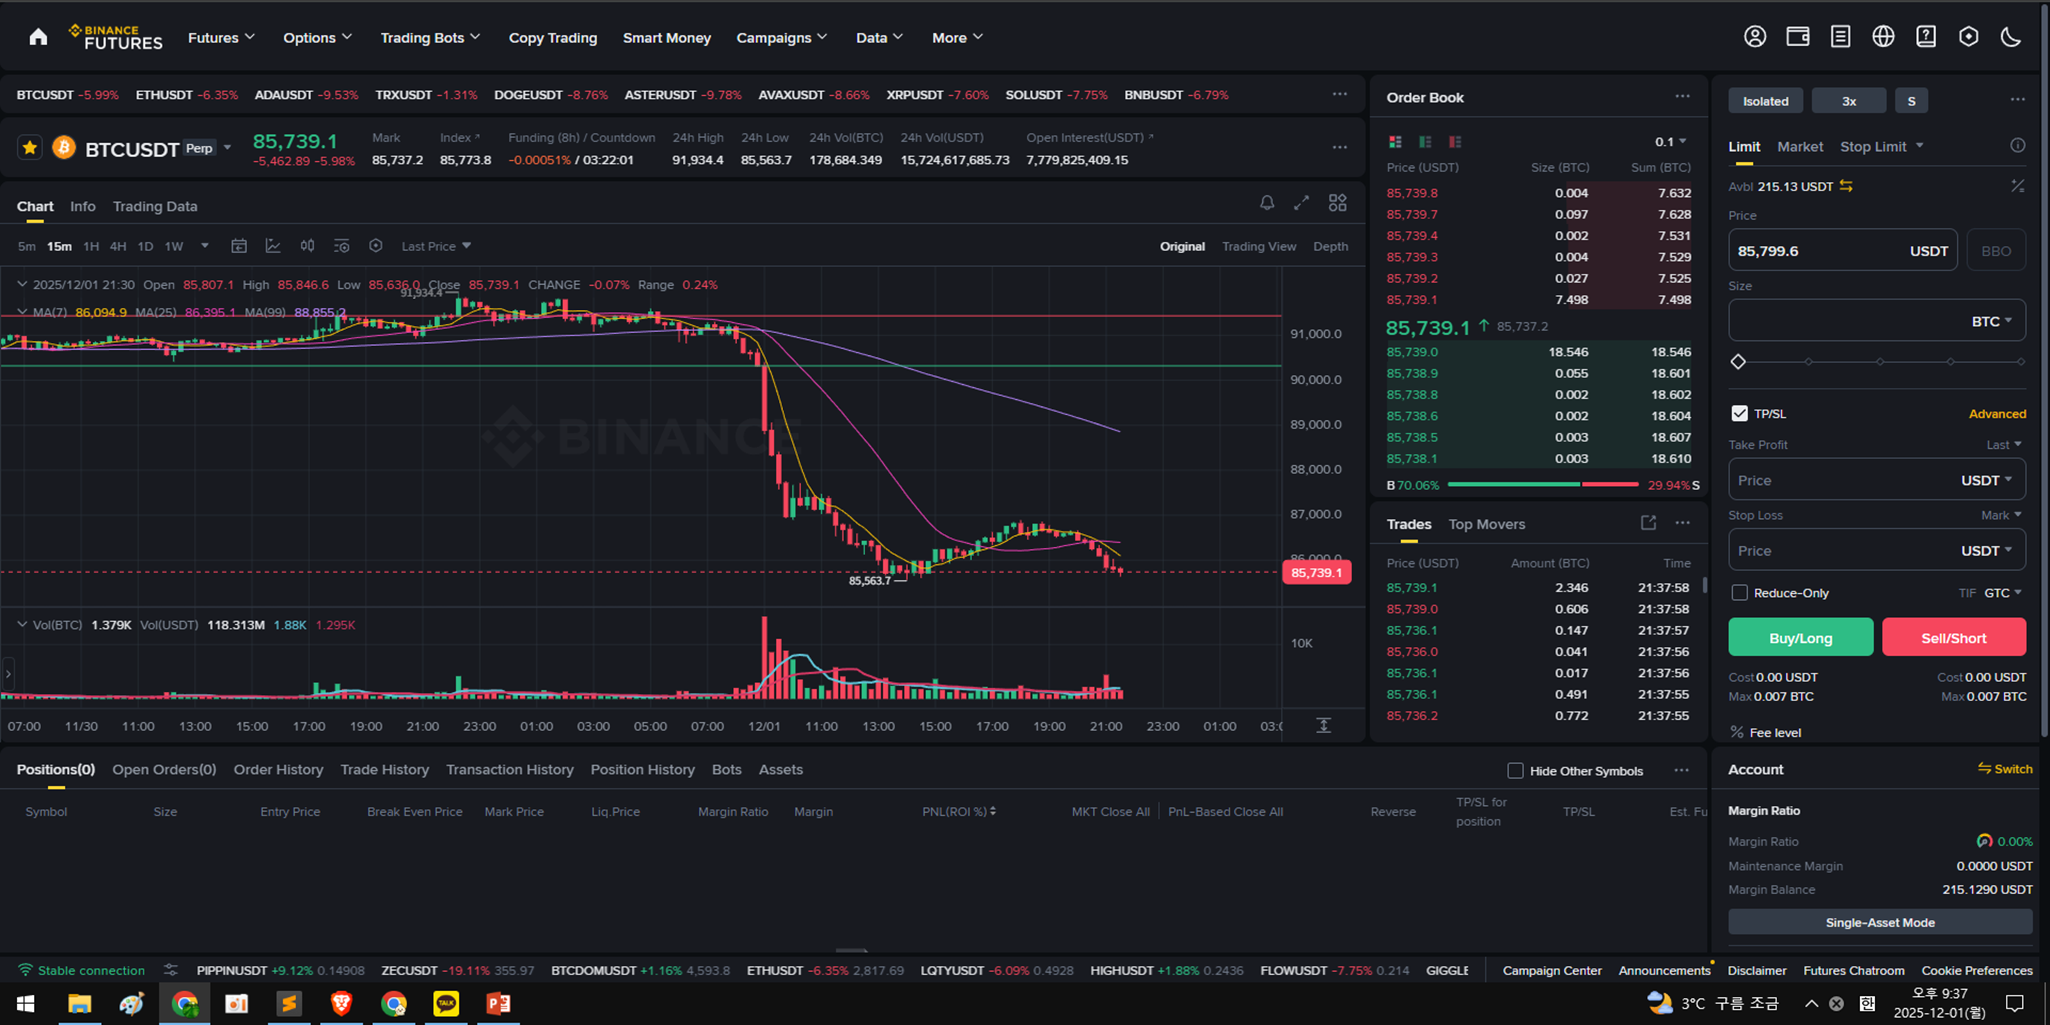Open the language globe icon
Image resolution: width=2050 pixels, height=1025 pixels.
click(1883, 37)
